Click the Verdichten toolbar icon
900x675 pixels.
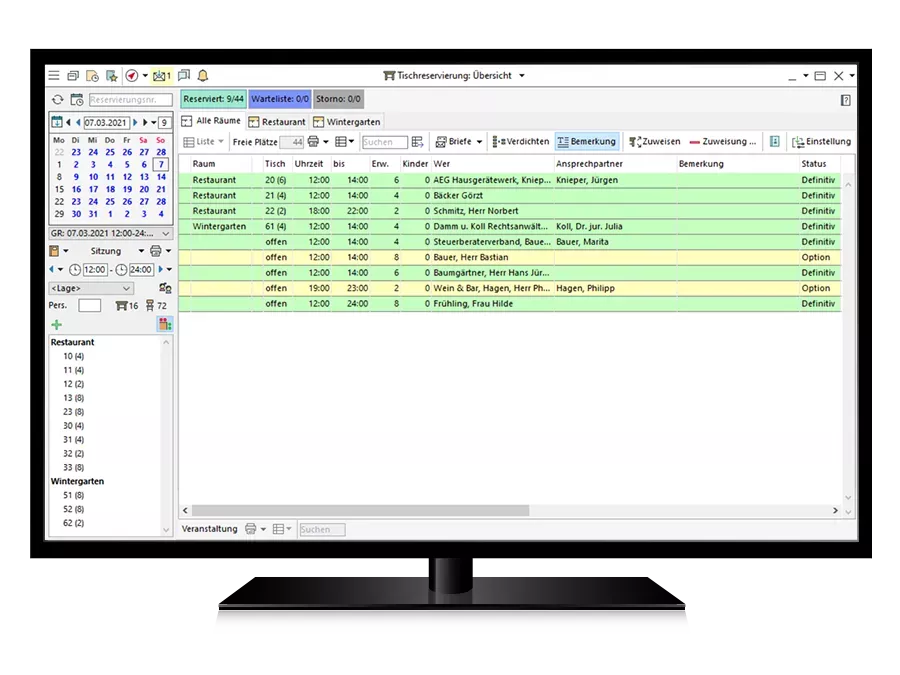click(520, 142)
